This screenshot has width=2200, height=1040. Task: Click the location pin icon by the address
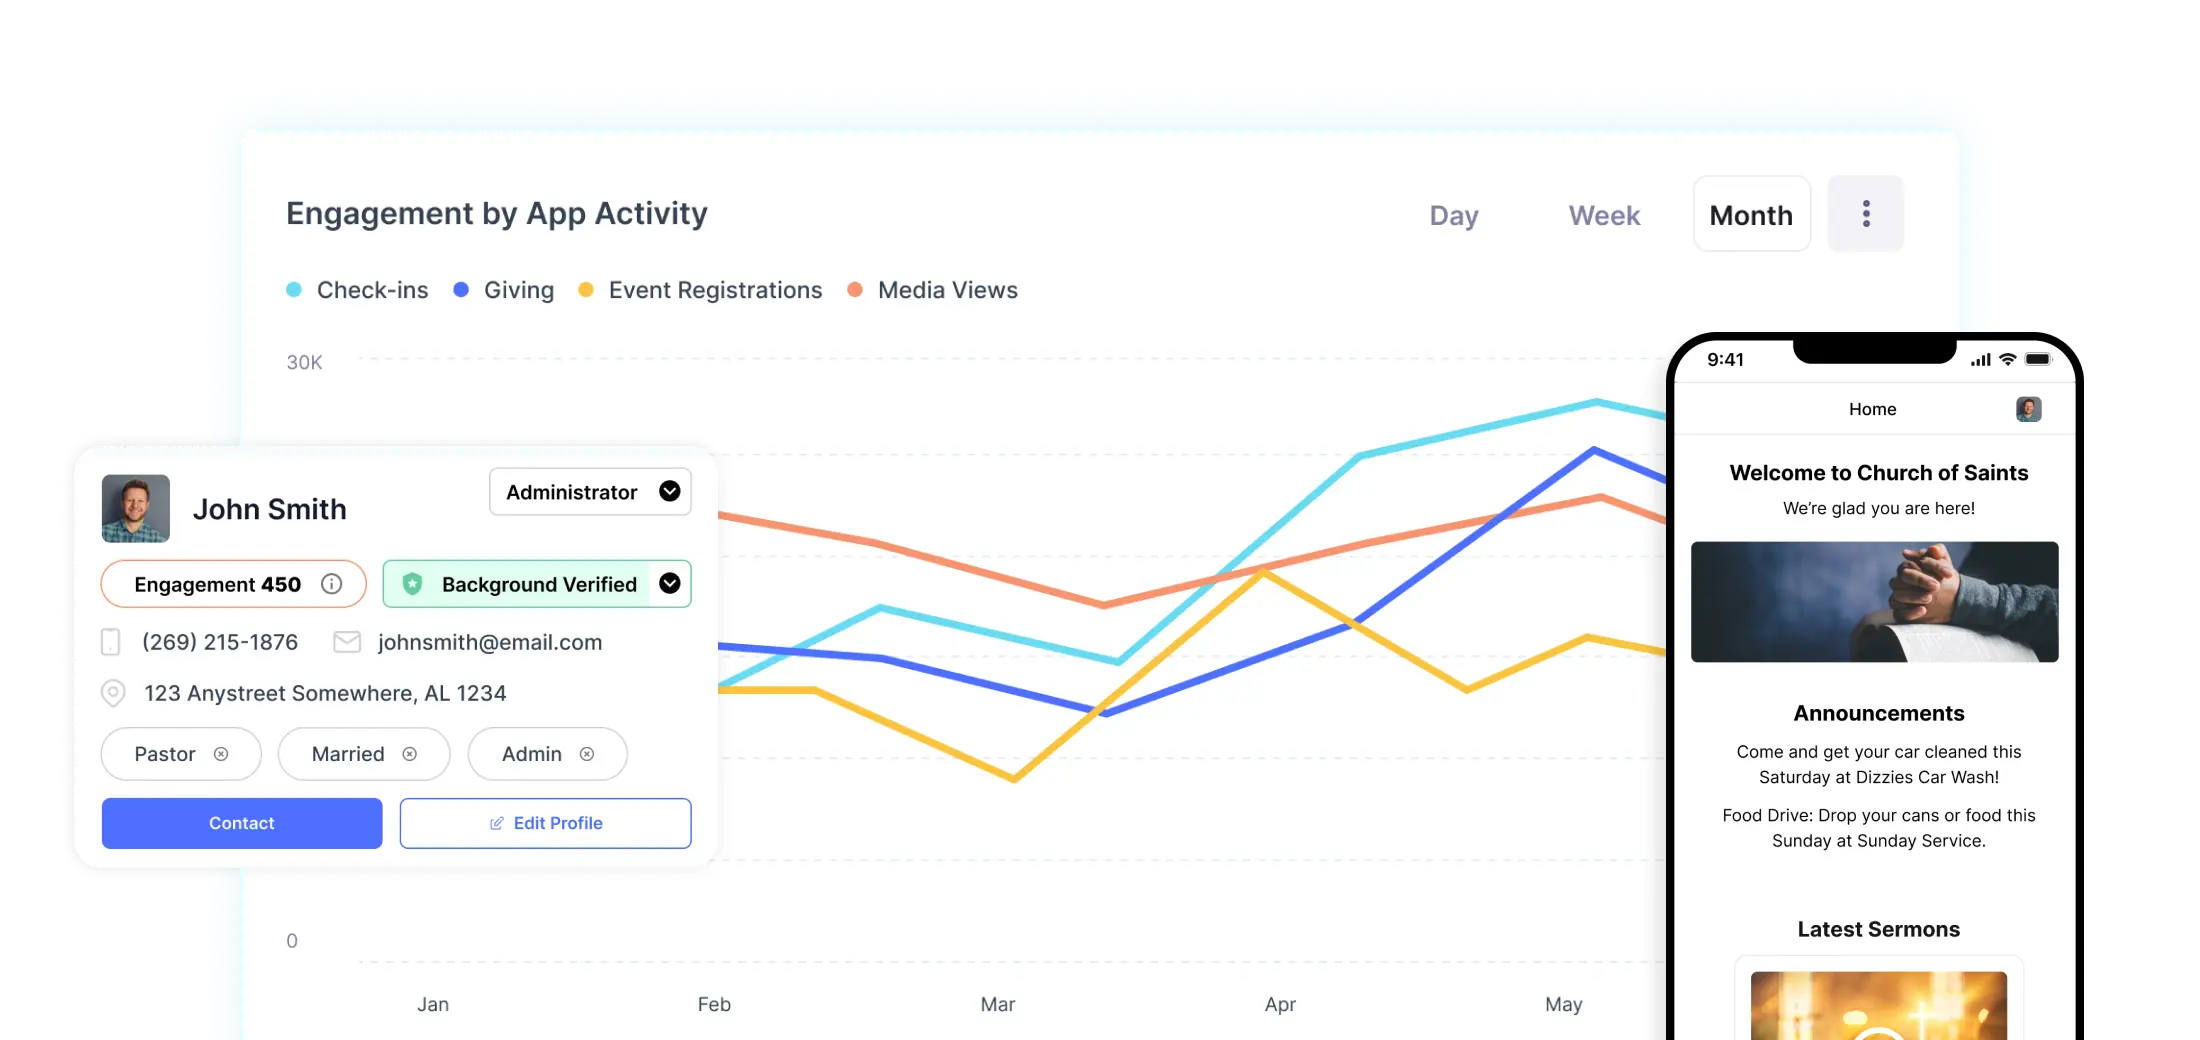coord(114,693)
